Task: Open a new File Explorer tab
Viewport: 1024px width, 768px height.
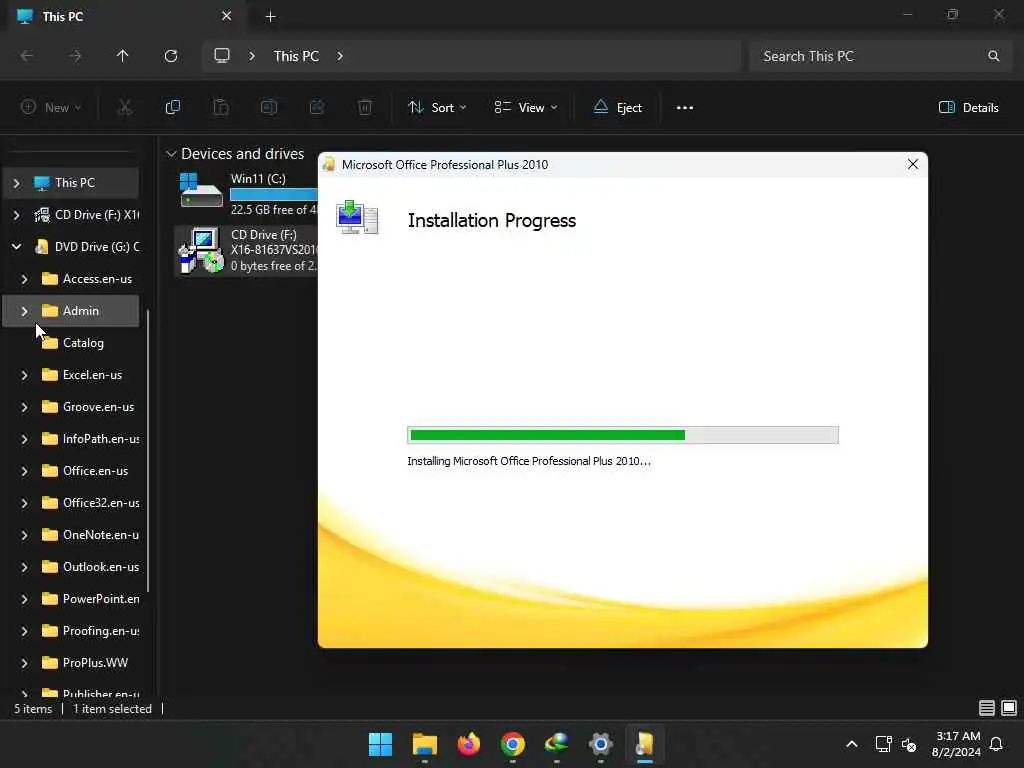Action: pyautogui.click(x=270, y=17)
